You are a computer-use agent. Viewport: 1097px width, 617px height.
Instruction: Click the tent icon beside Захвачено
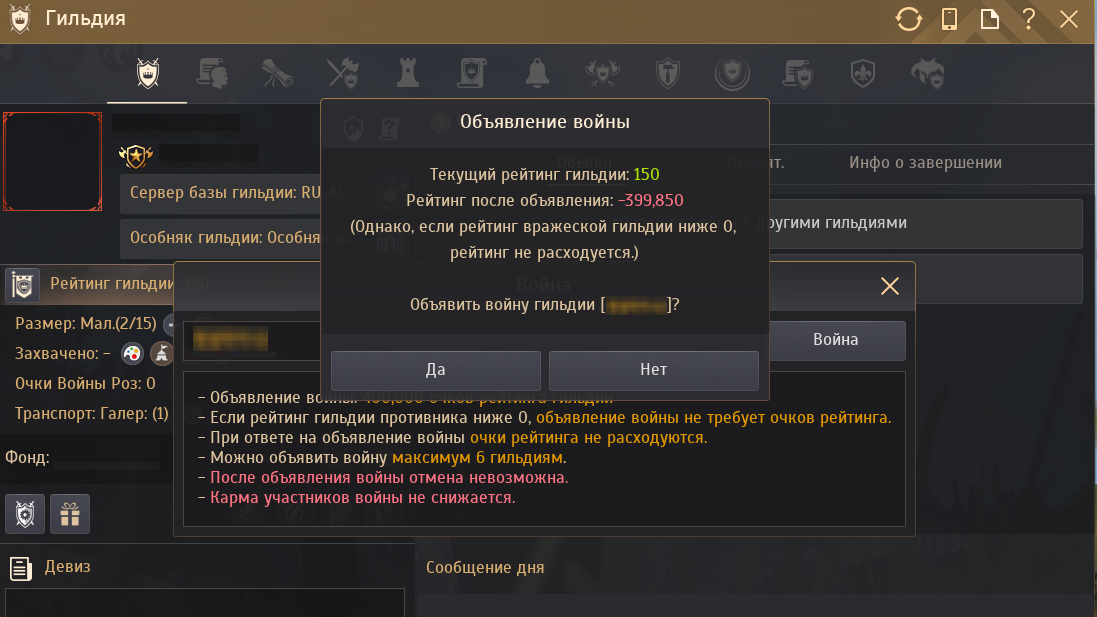[x=162, y=353]
